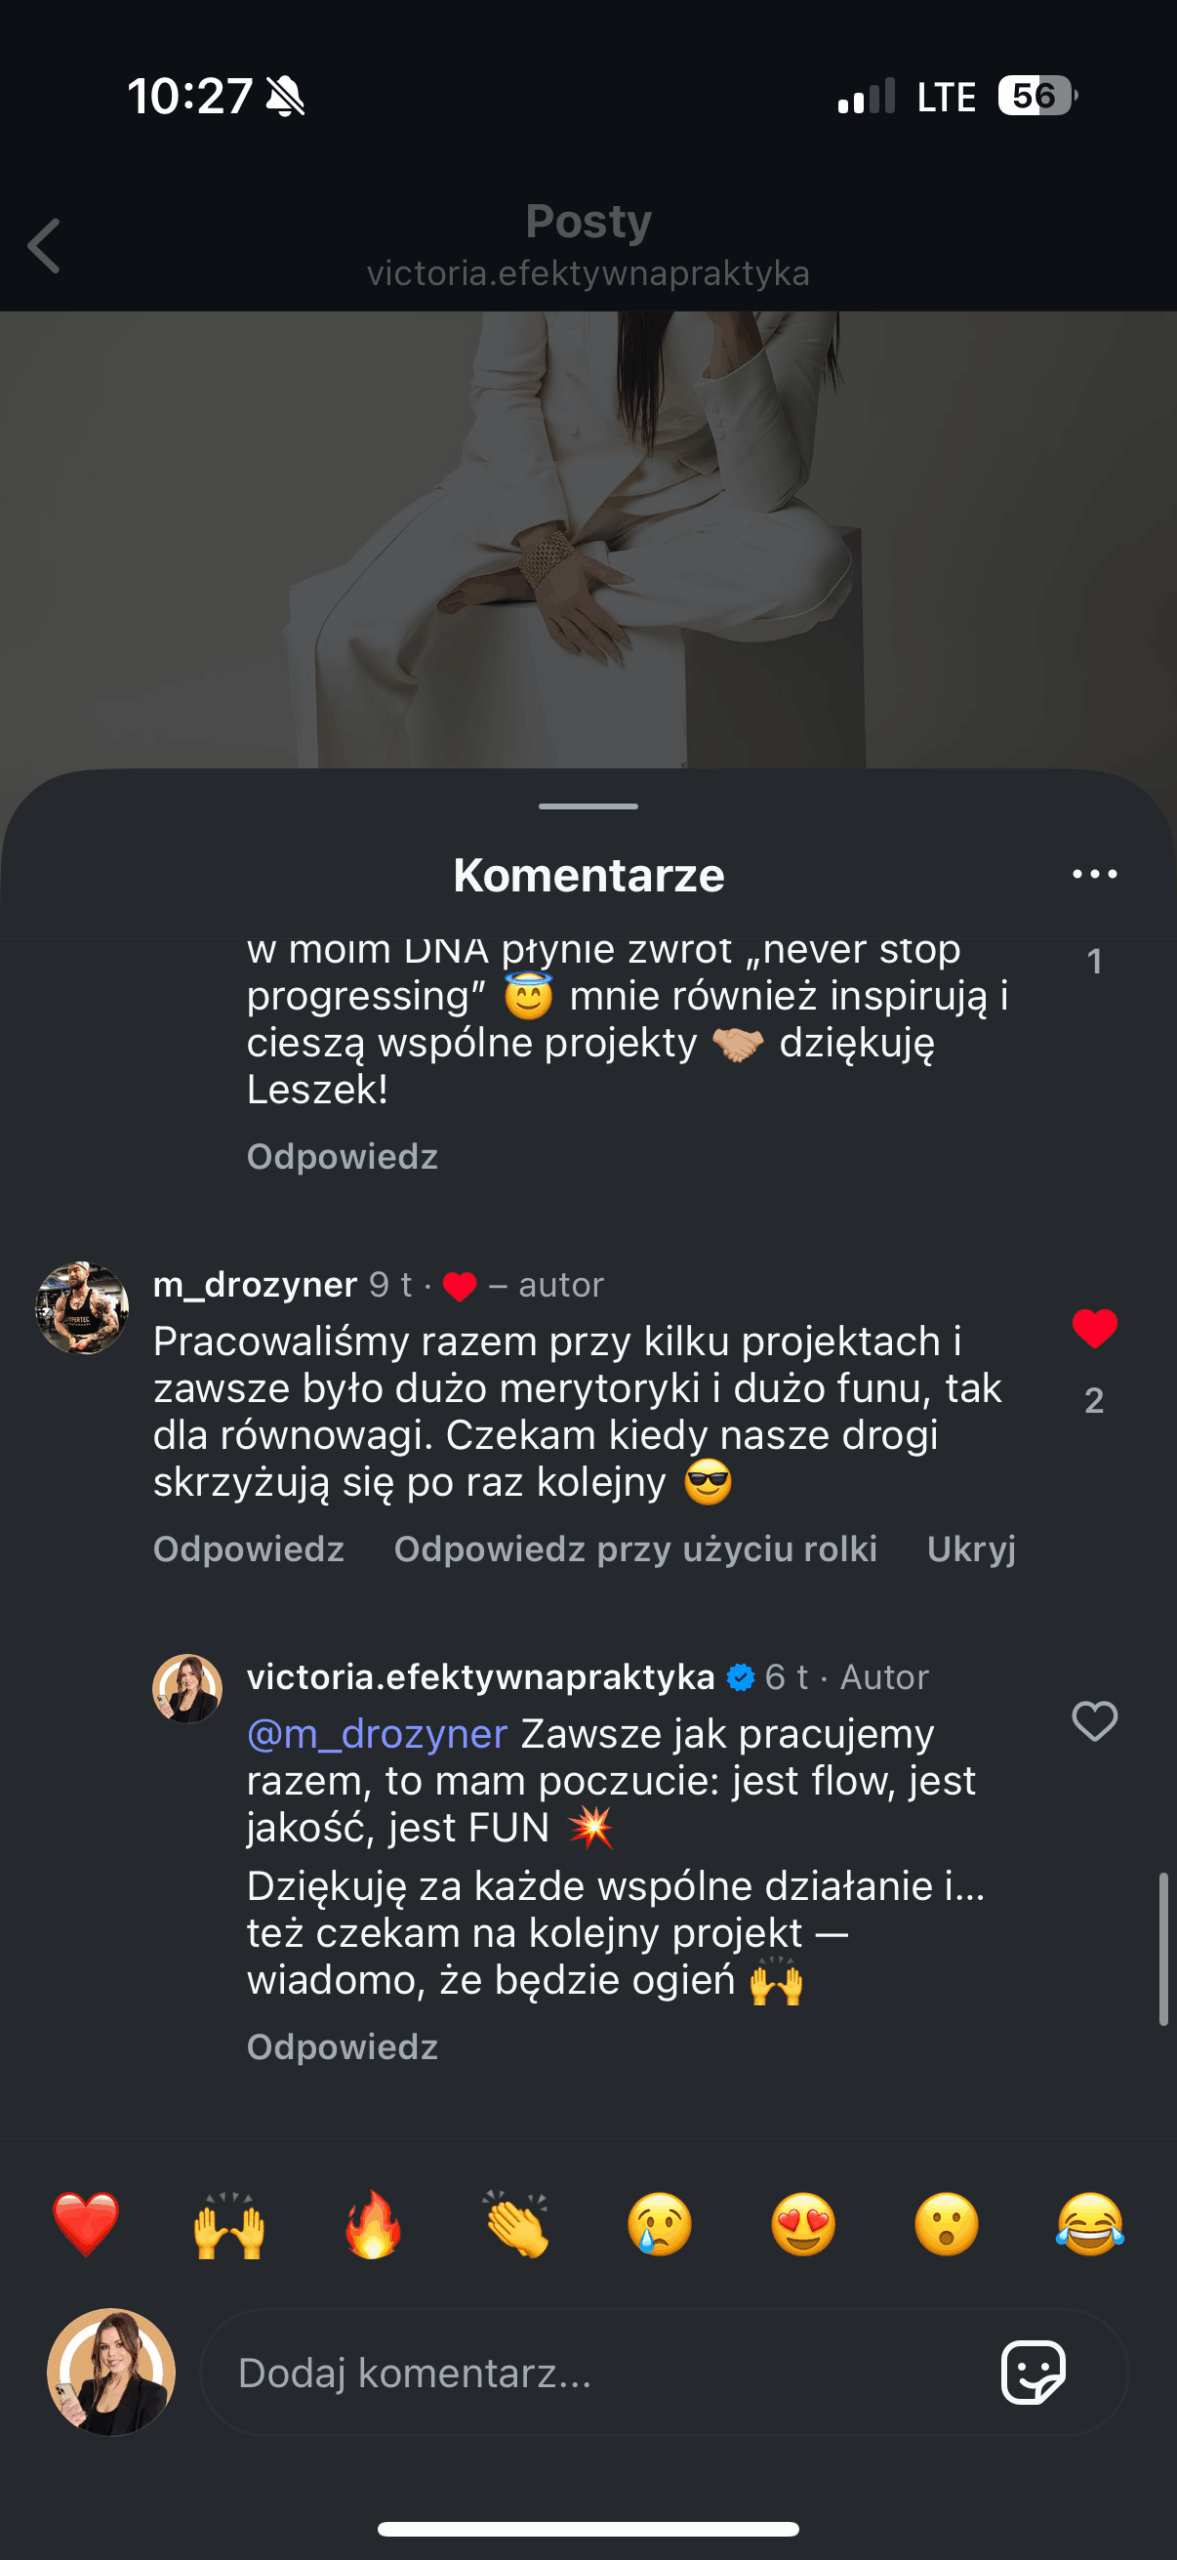
Task: Tap the back arrow to leave Posty
Action: coord(44,245)
